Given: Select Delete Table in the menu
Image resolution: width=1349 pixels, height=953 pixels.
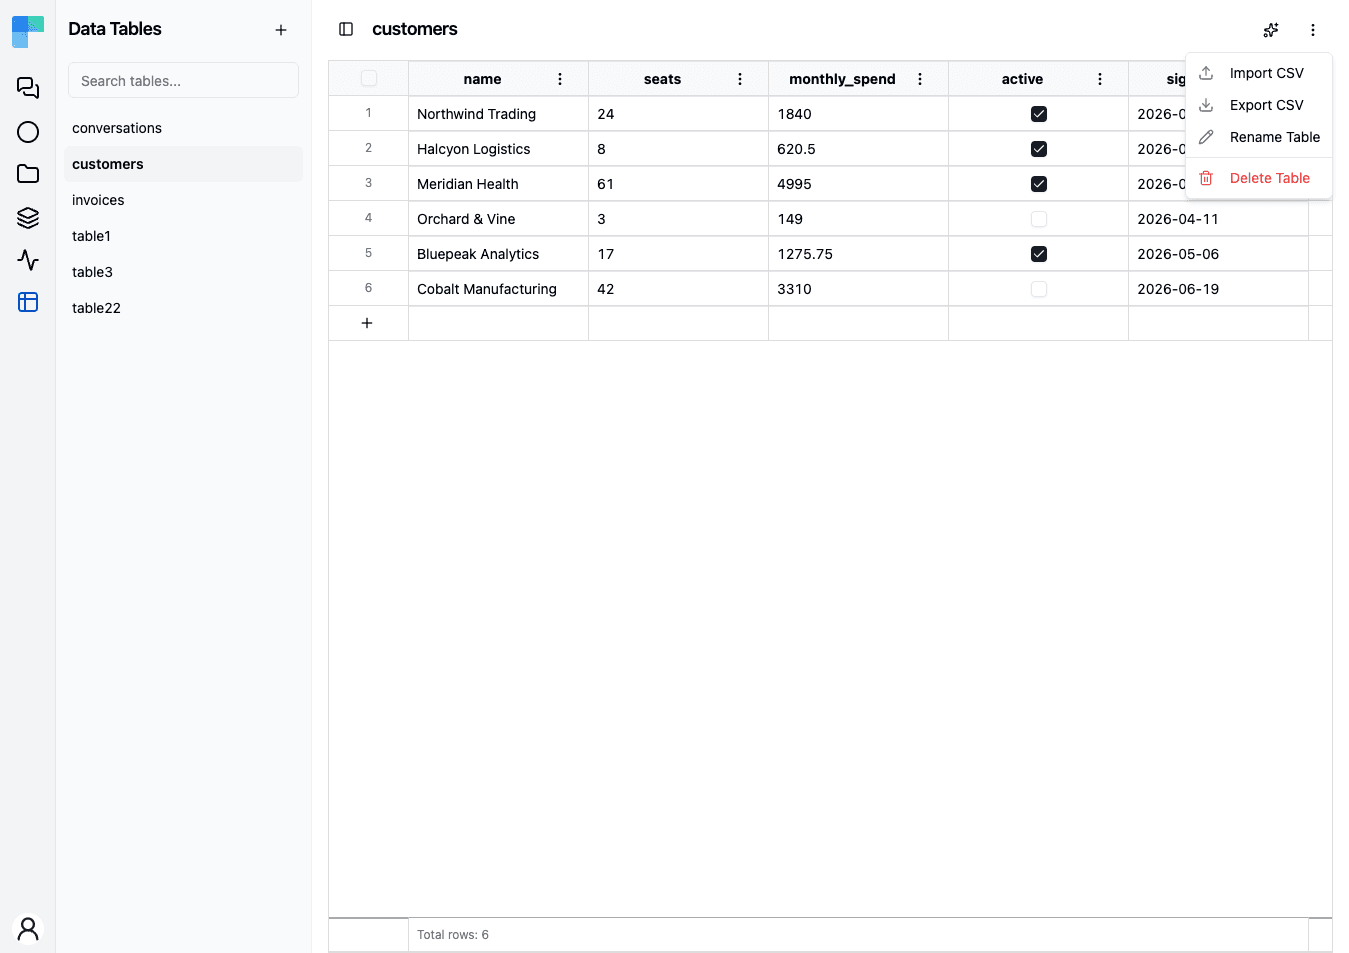Looking at the screenshot, I should pos(1258,178).
